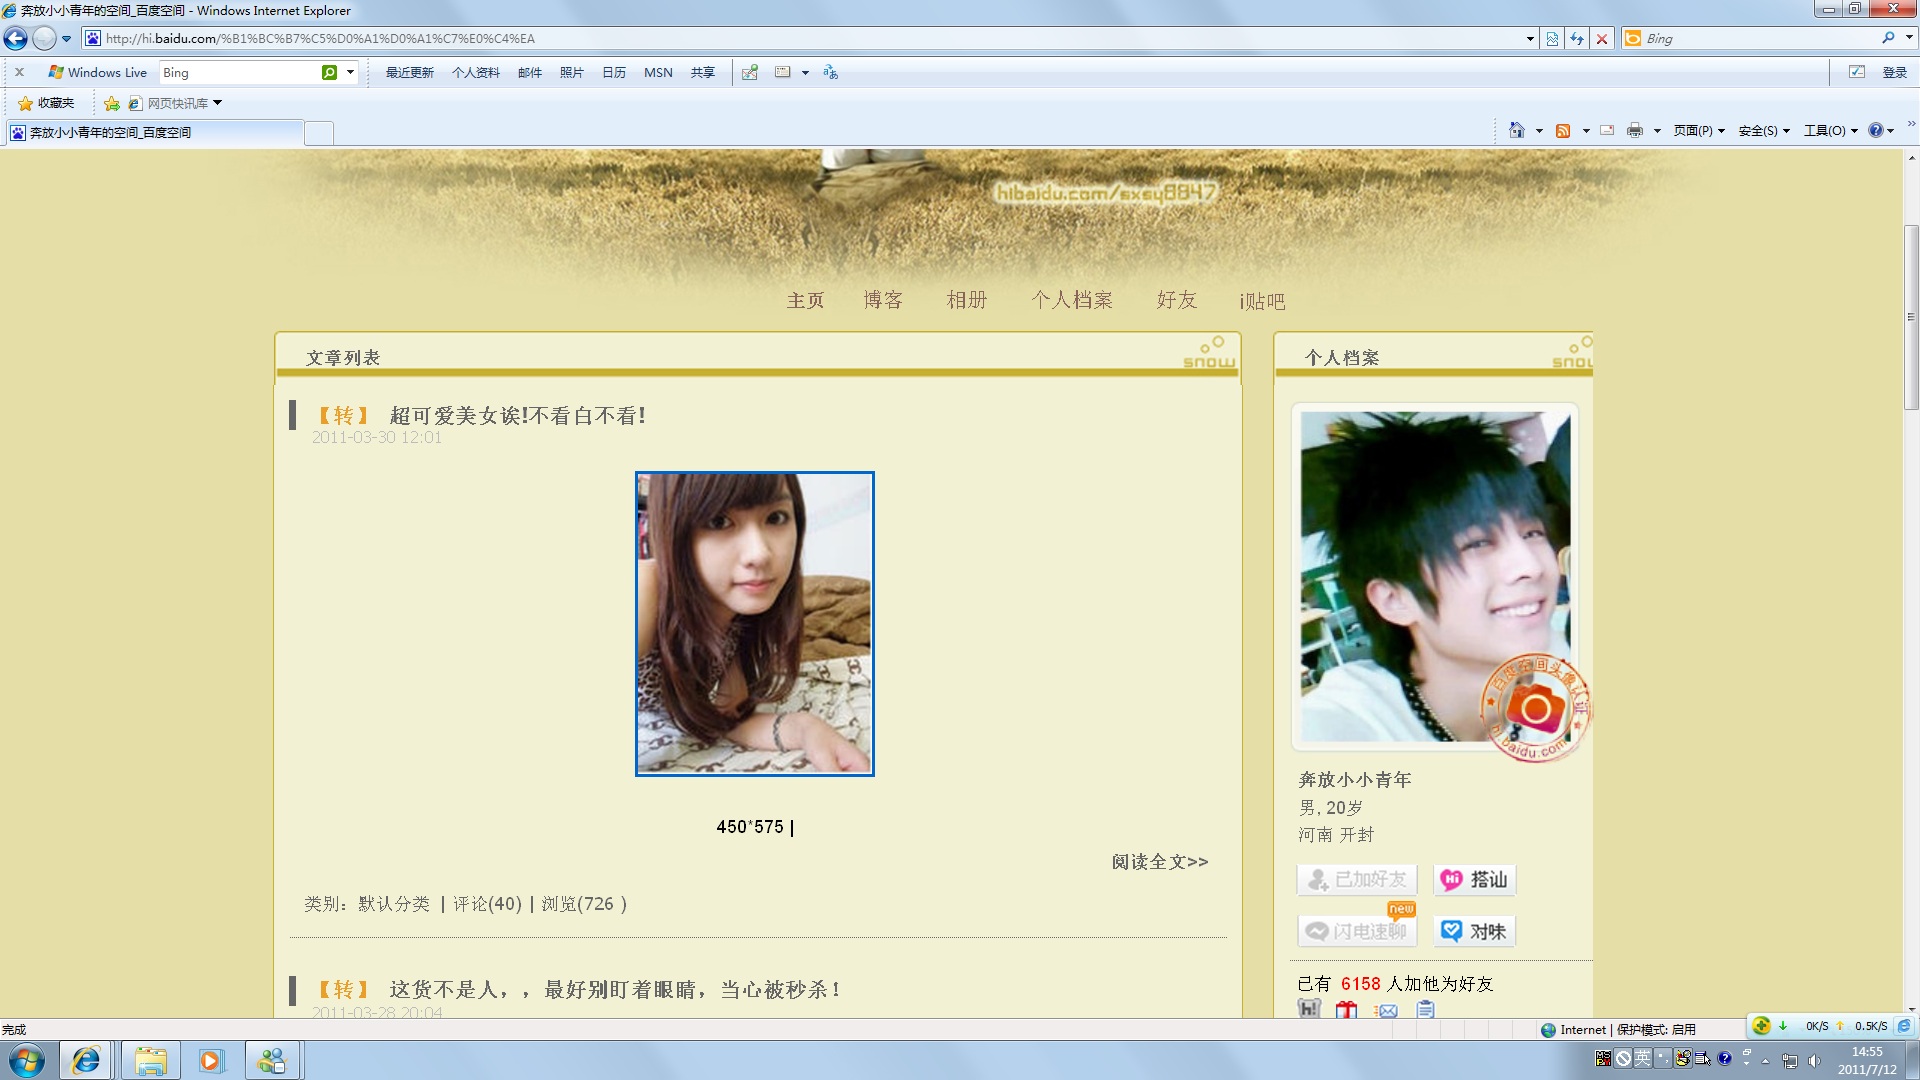The width and height of the screenshot is (1920, 1080).
Task: Click the 阅读全文>> read more link
Action: pyautogui.click(x=1160, y=862)
